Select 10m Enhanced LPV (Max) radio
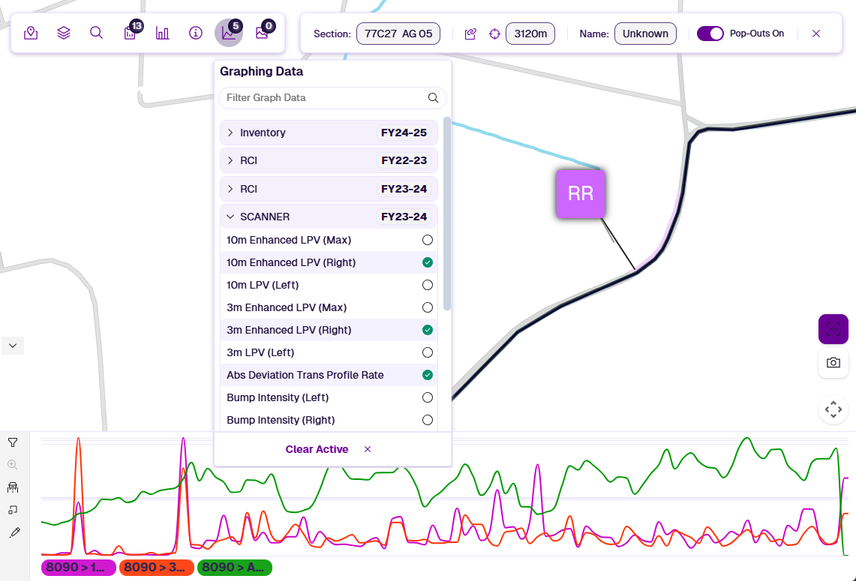856x581 pixels. [x=427, y=240]
